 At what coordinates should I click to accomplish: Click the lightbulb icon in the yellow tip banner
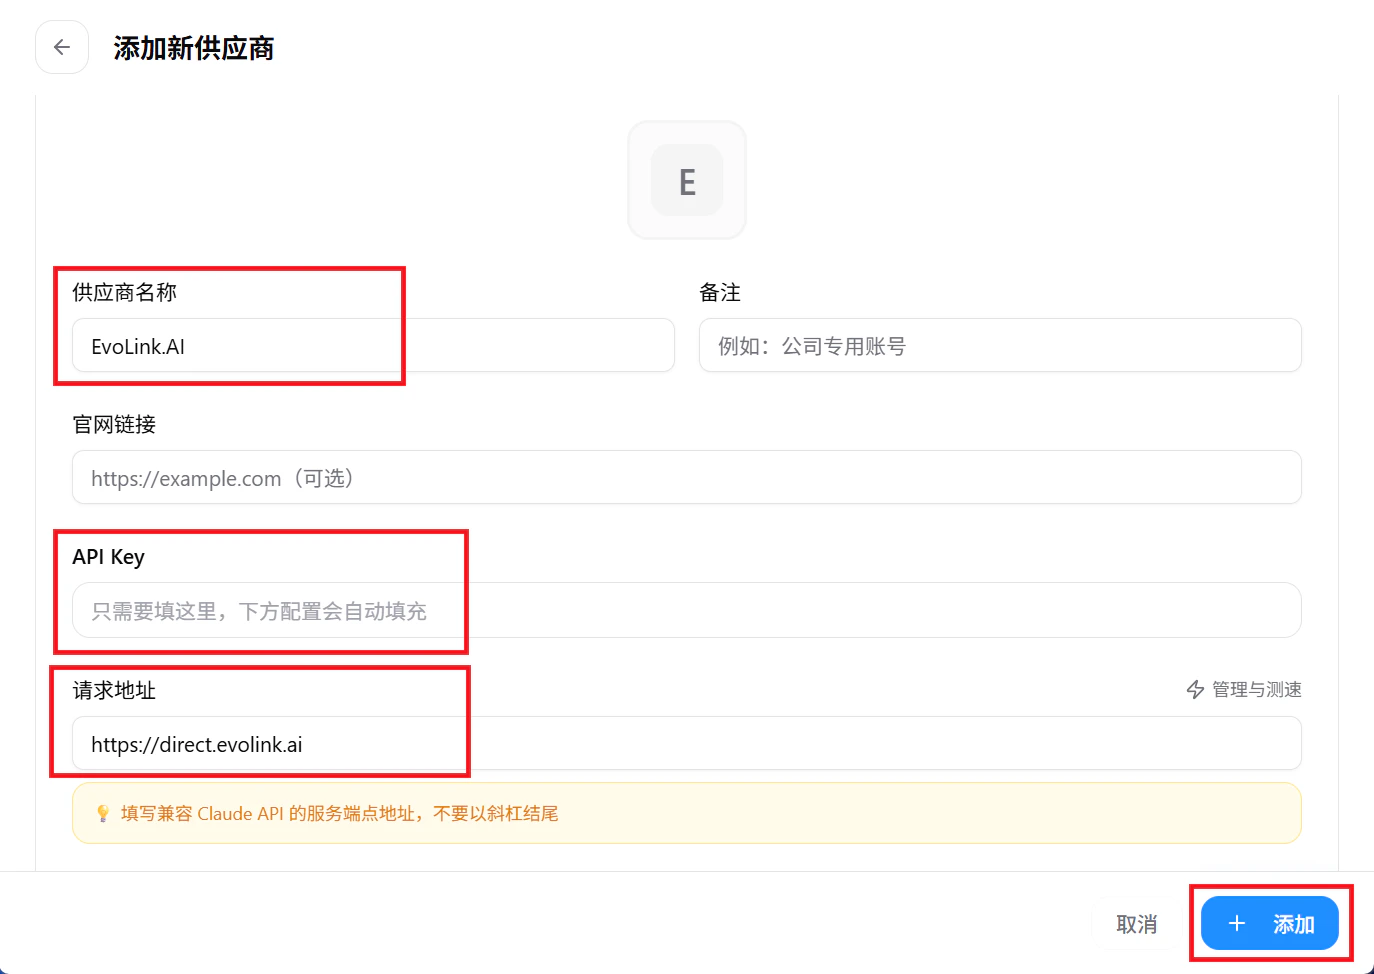pos(104,813)
